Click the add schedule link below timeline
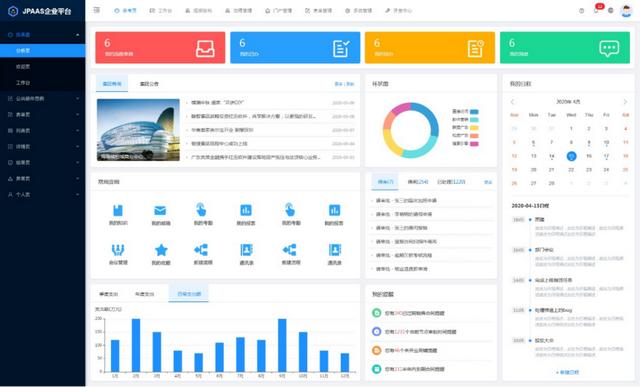This screenshot has width=640, height=387. click(567, 372)
